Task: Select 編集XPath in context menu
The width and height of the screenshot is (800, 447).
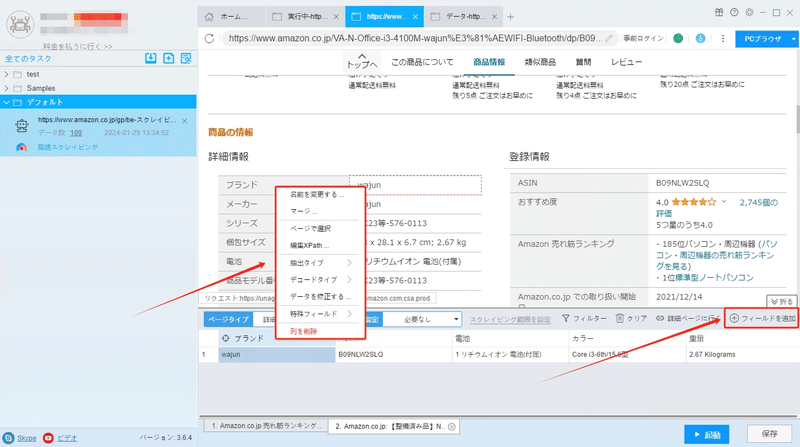Action: 309,245
